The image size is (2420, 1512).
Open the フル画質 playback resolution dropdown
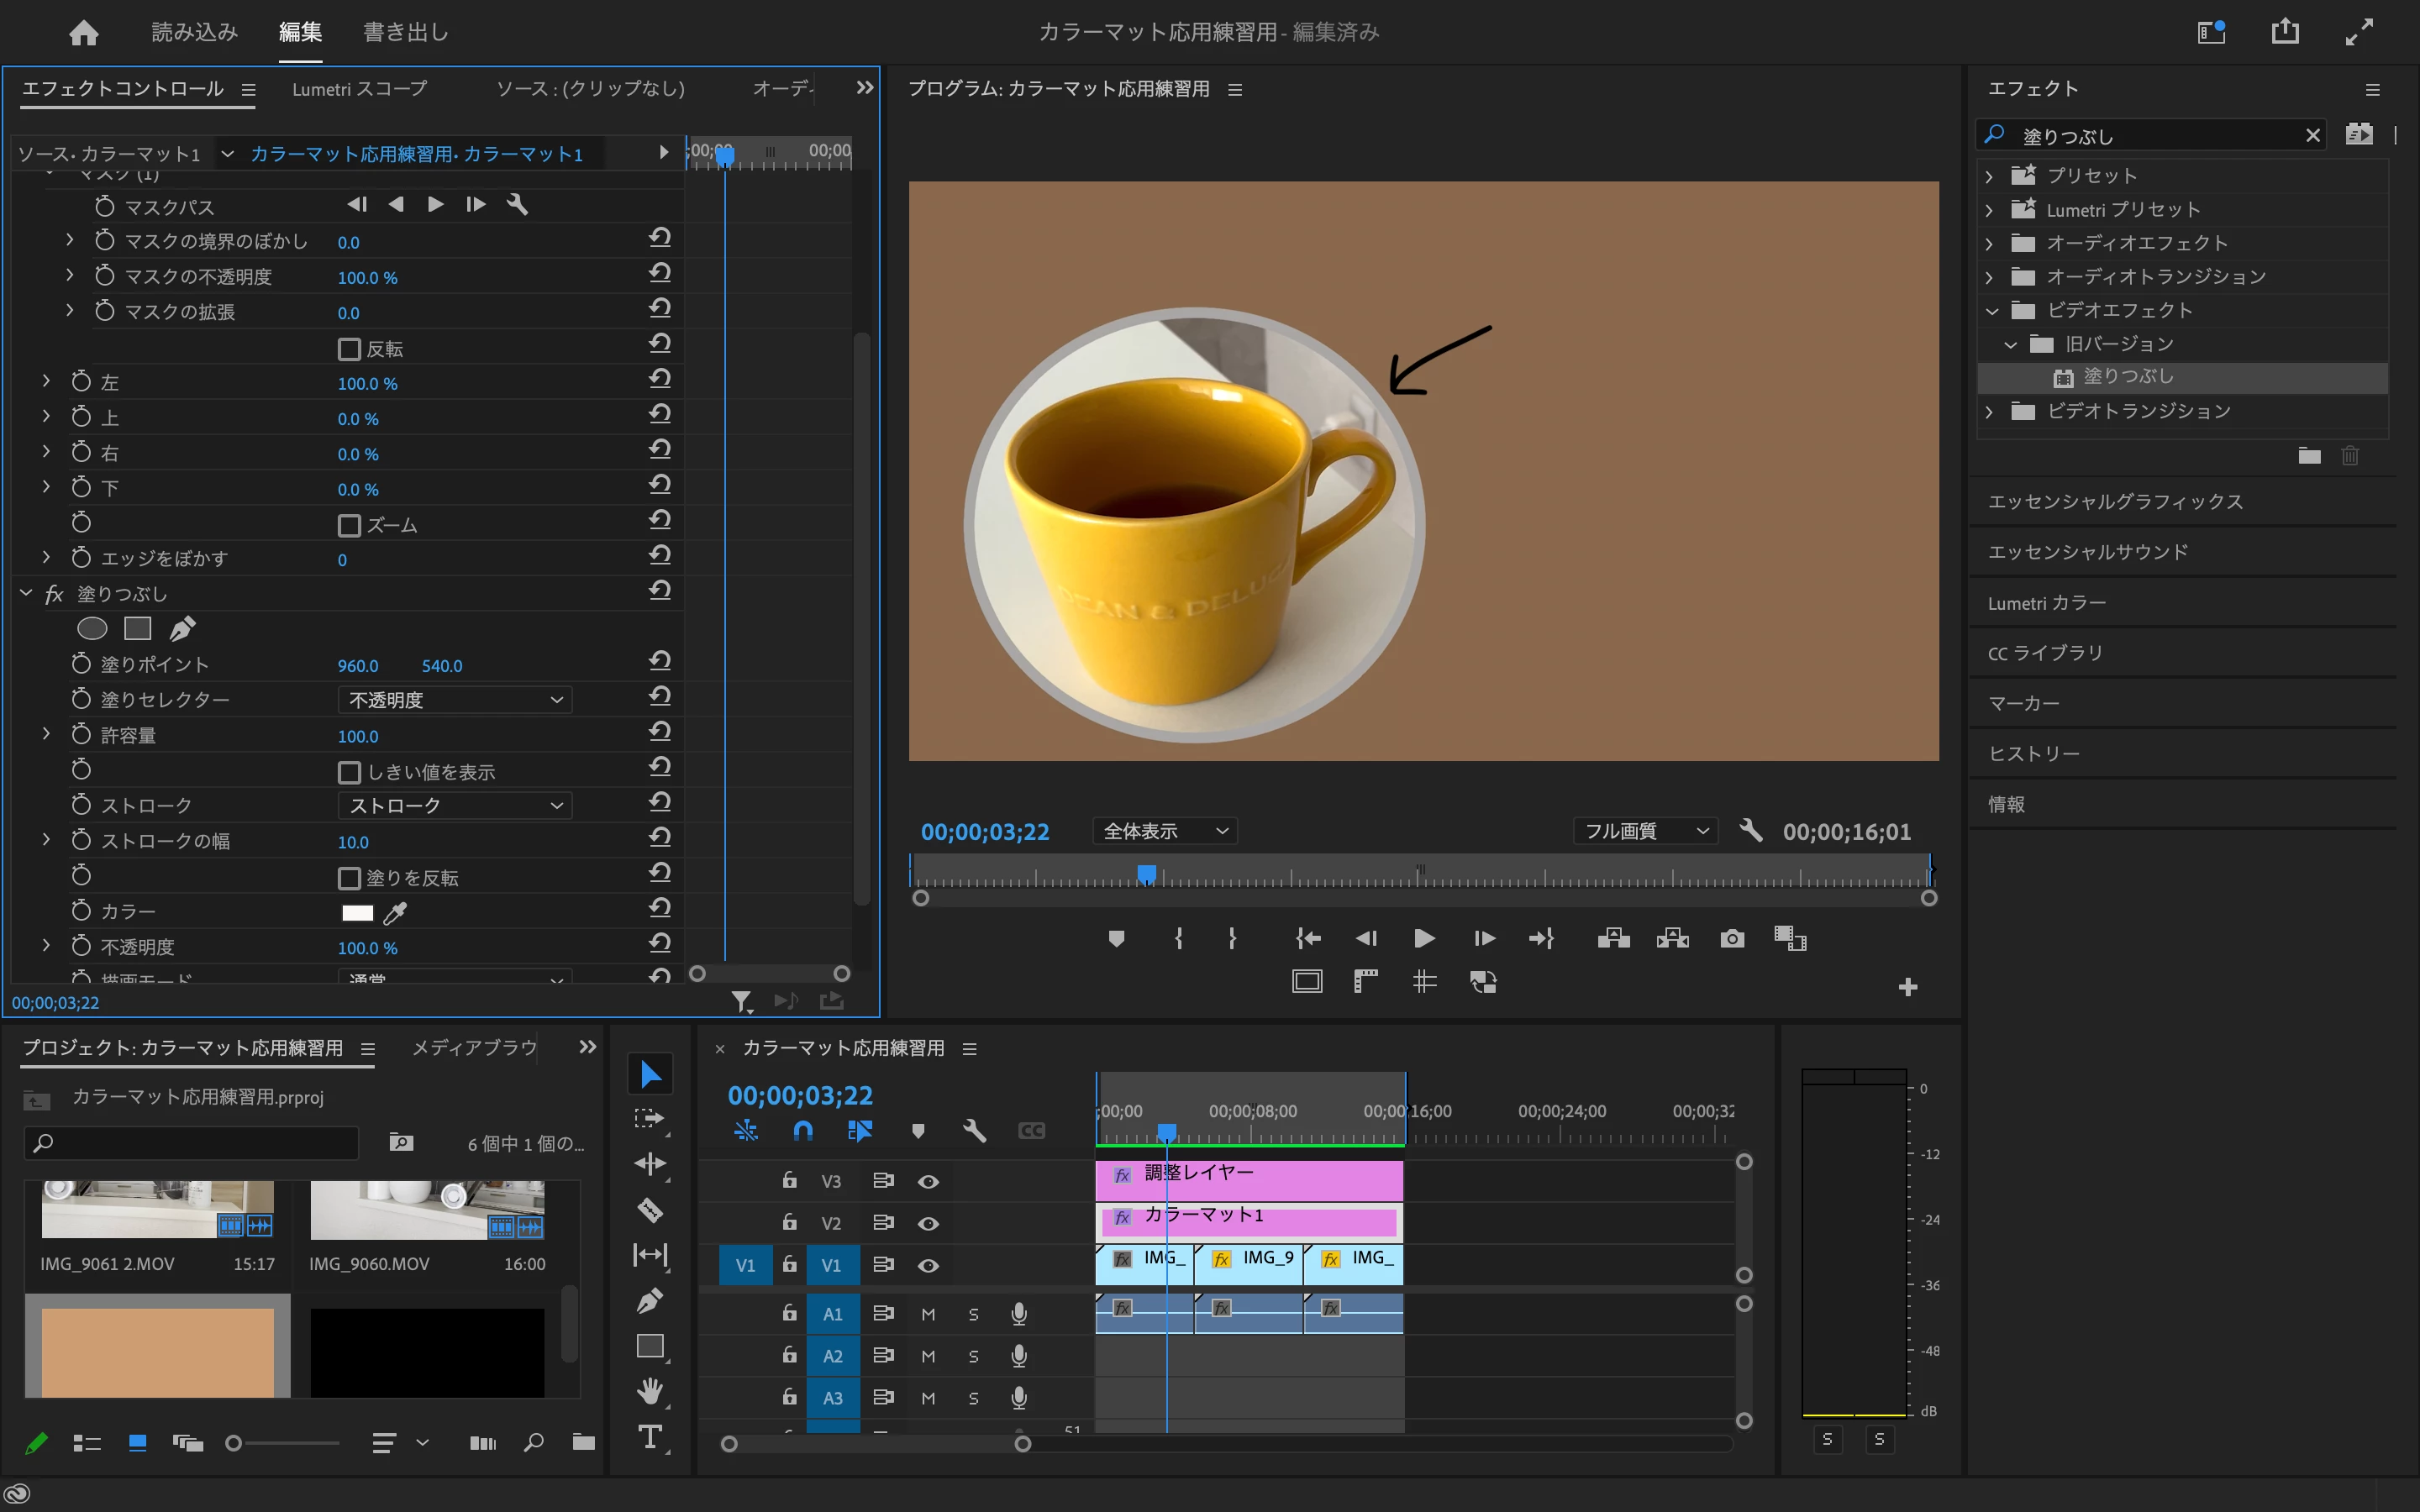pyautogui.click(x=1645, y=831)
